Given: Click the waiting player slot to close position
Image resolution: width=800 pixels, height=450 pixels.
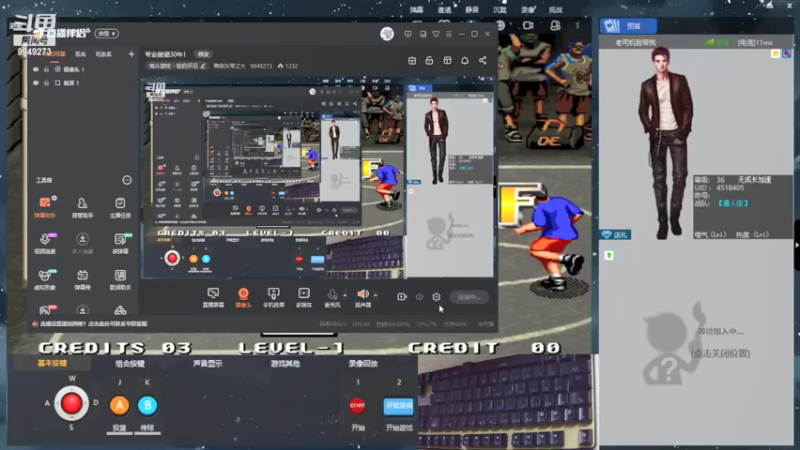Looking at the screenshot, I should pos(696,342).
